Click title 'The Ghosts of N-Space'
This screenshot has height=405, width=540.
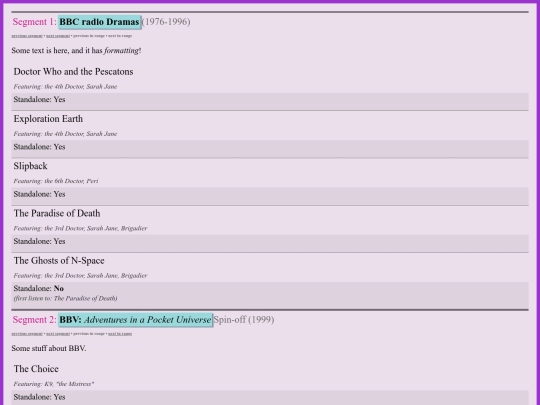[x=59, y=261]
